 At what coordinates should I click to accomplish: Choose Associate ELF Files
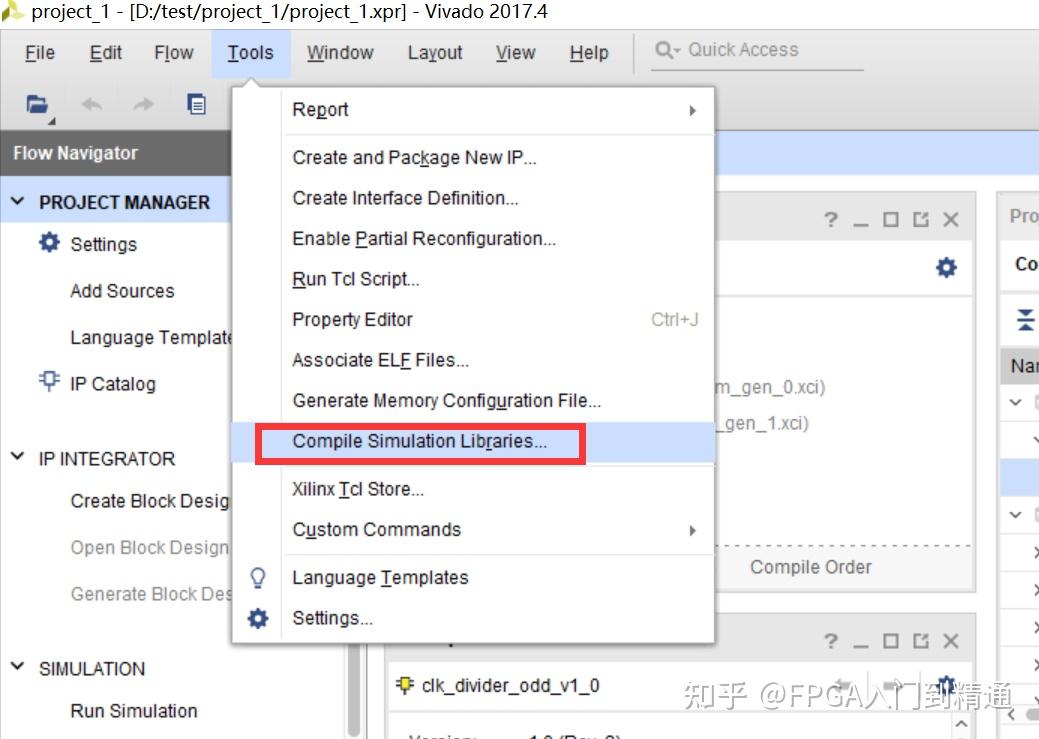coord(473,360)
